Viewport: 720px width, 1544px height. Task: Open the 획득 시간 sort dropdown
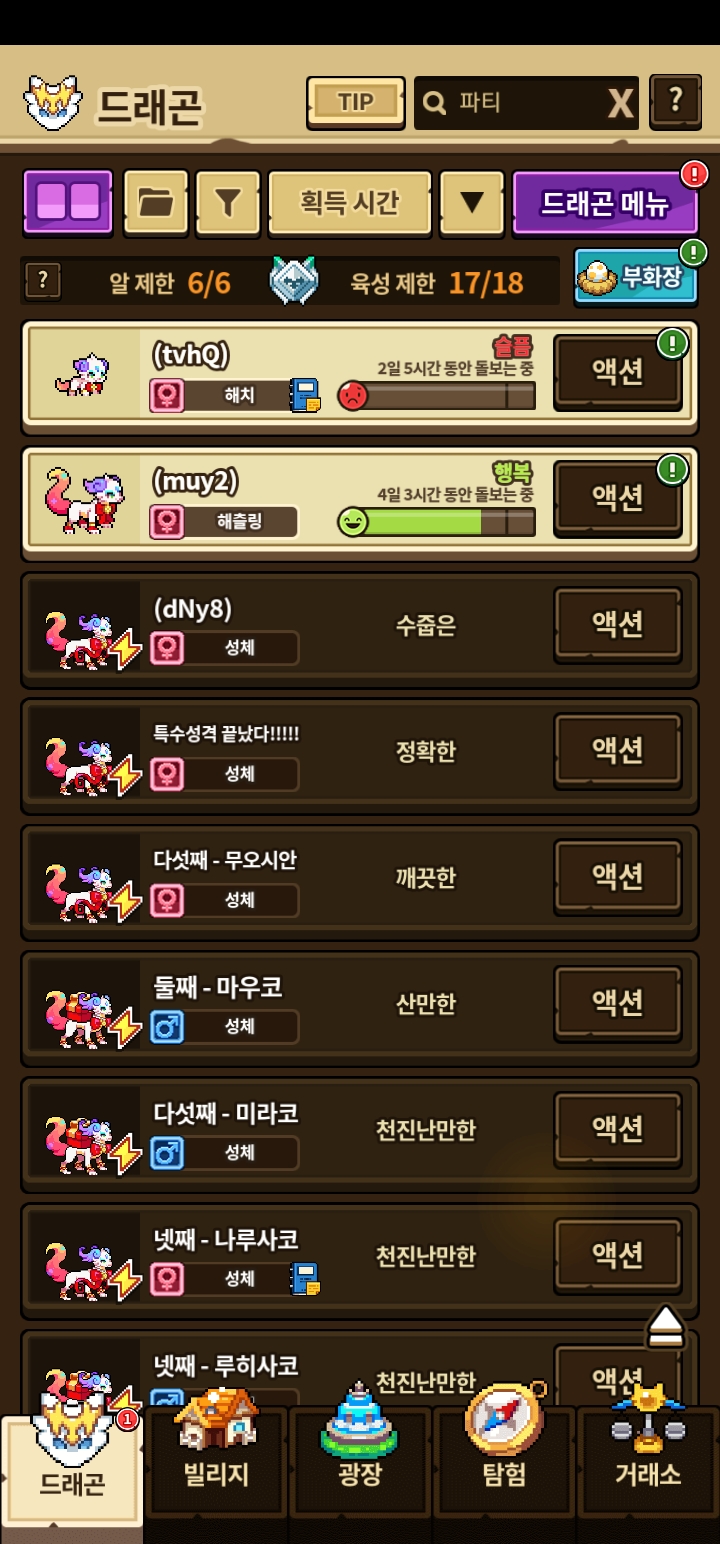coord(350,203)
